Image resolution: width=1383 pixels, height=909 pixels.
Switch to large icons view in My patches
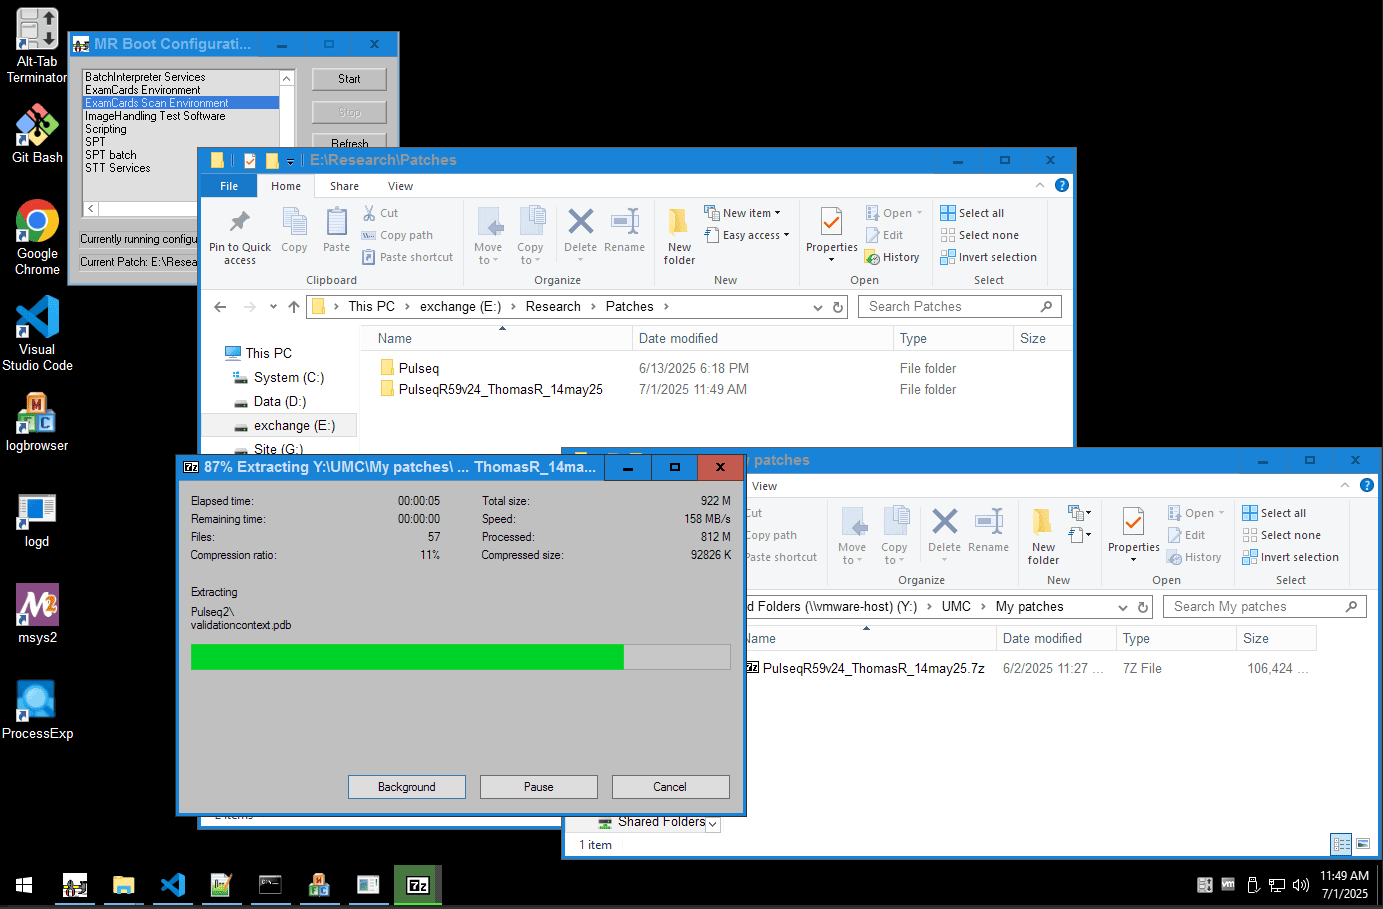tap(1363, 844)
